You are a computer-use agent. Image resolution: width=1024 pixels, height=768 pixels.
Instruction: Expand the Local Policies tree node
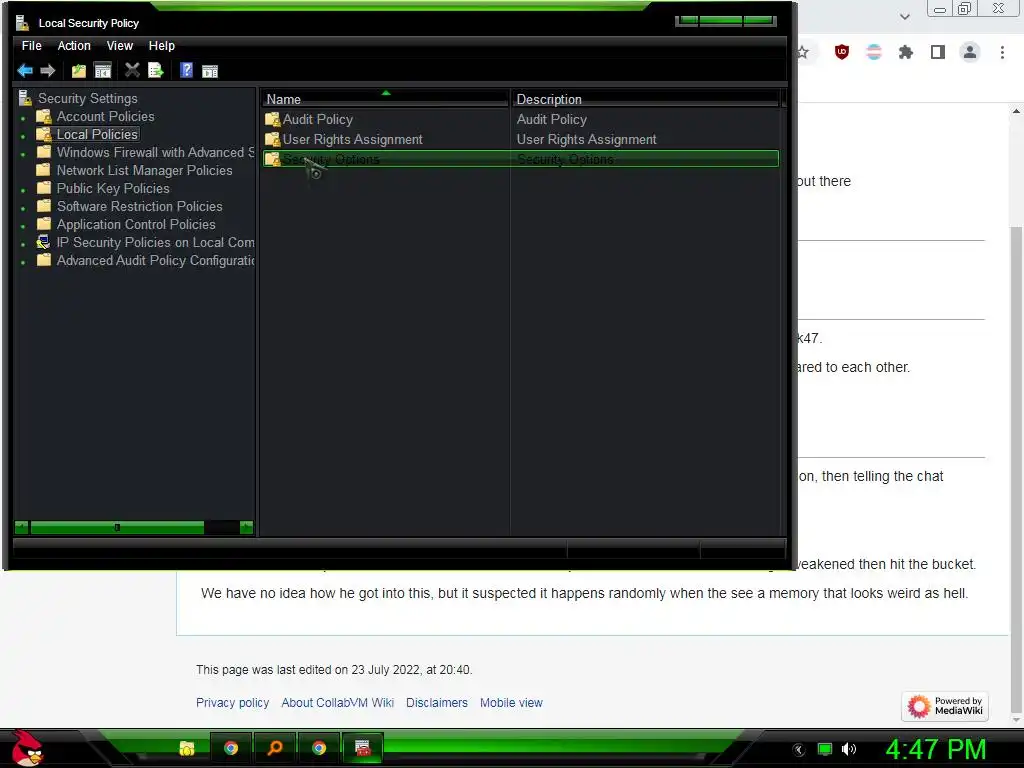click(x=24, y=136)
